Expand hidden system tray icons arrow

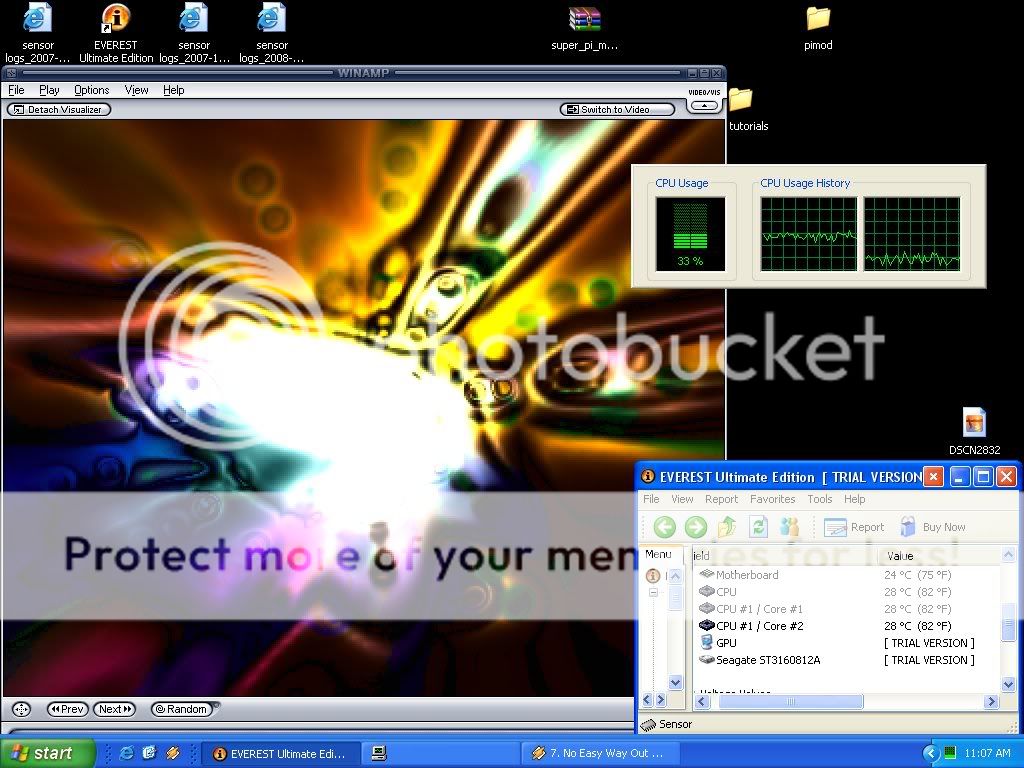(x=931, y=753)
